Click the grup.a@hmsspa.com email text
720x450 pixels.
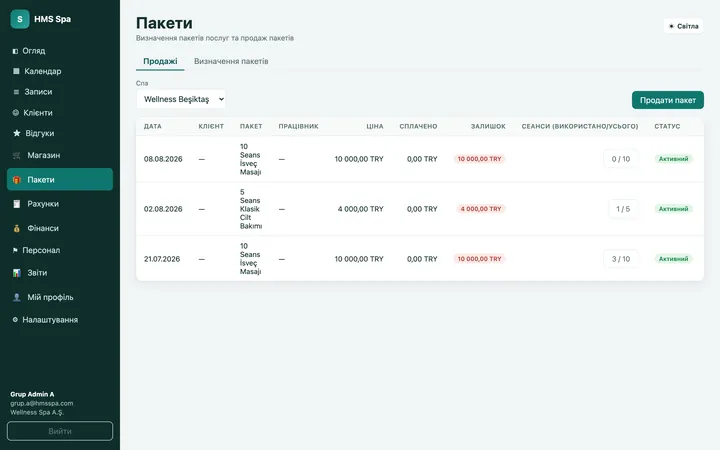(x=42, y=403)
